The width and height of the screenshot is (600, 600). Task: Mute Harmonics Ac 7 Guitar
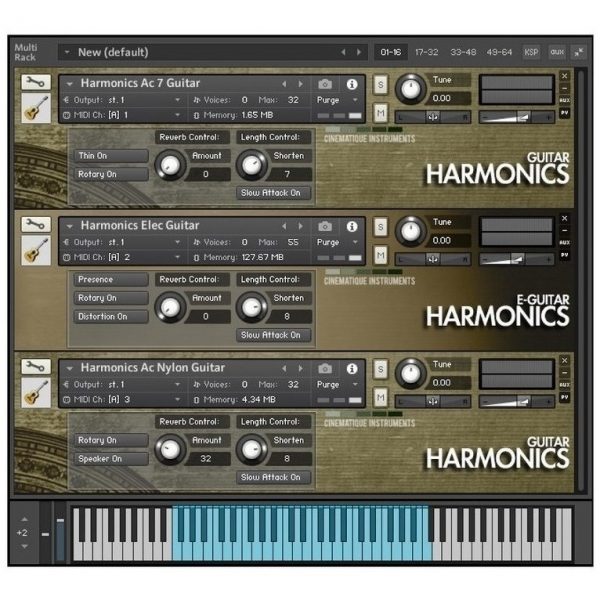pos(380,113)
